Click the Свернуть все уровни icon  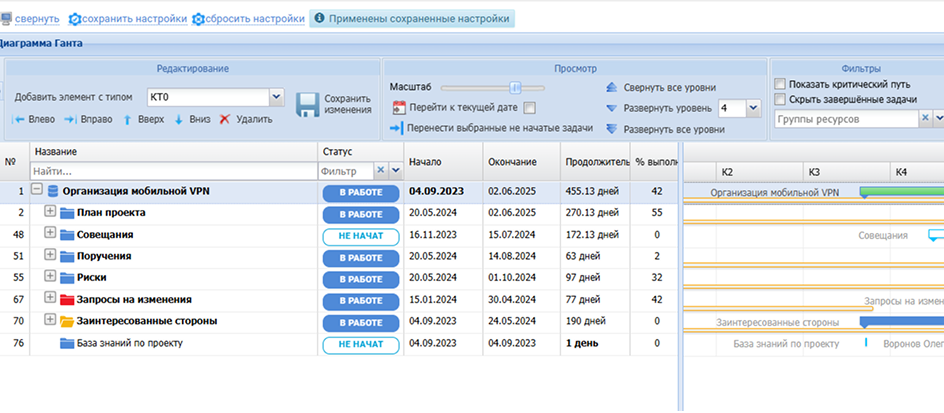(612, 87)
